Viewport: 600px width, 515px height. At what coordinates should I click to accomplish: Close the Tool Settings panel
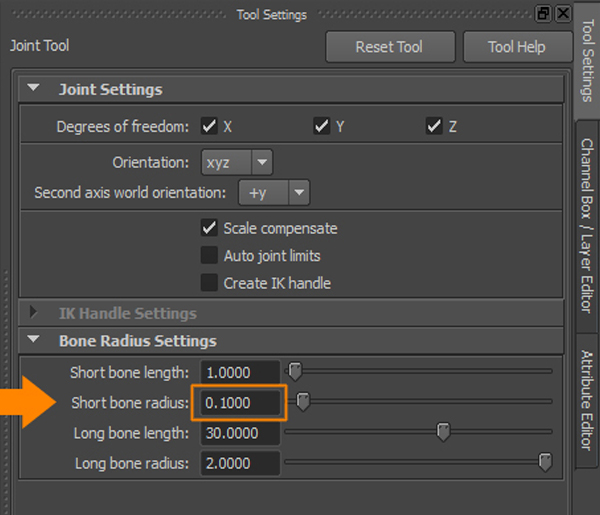[563, 14]
